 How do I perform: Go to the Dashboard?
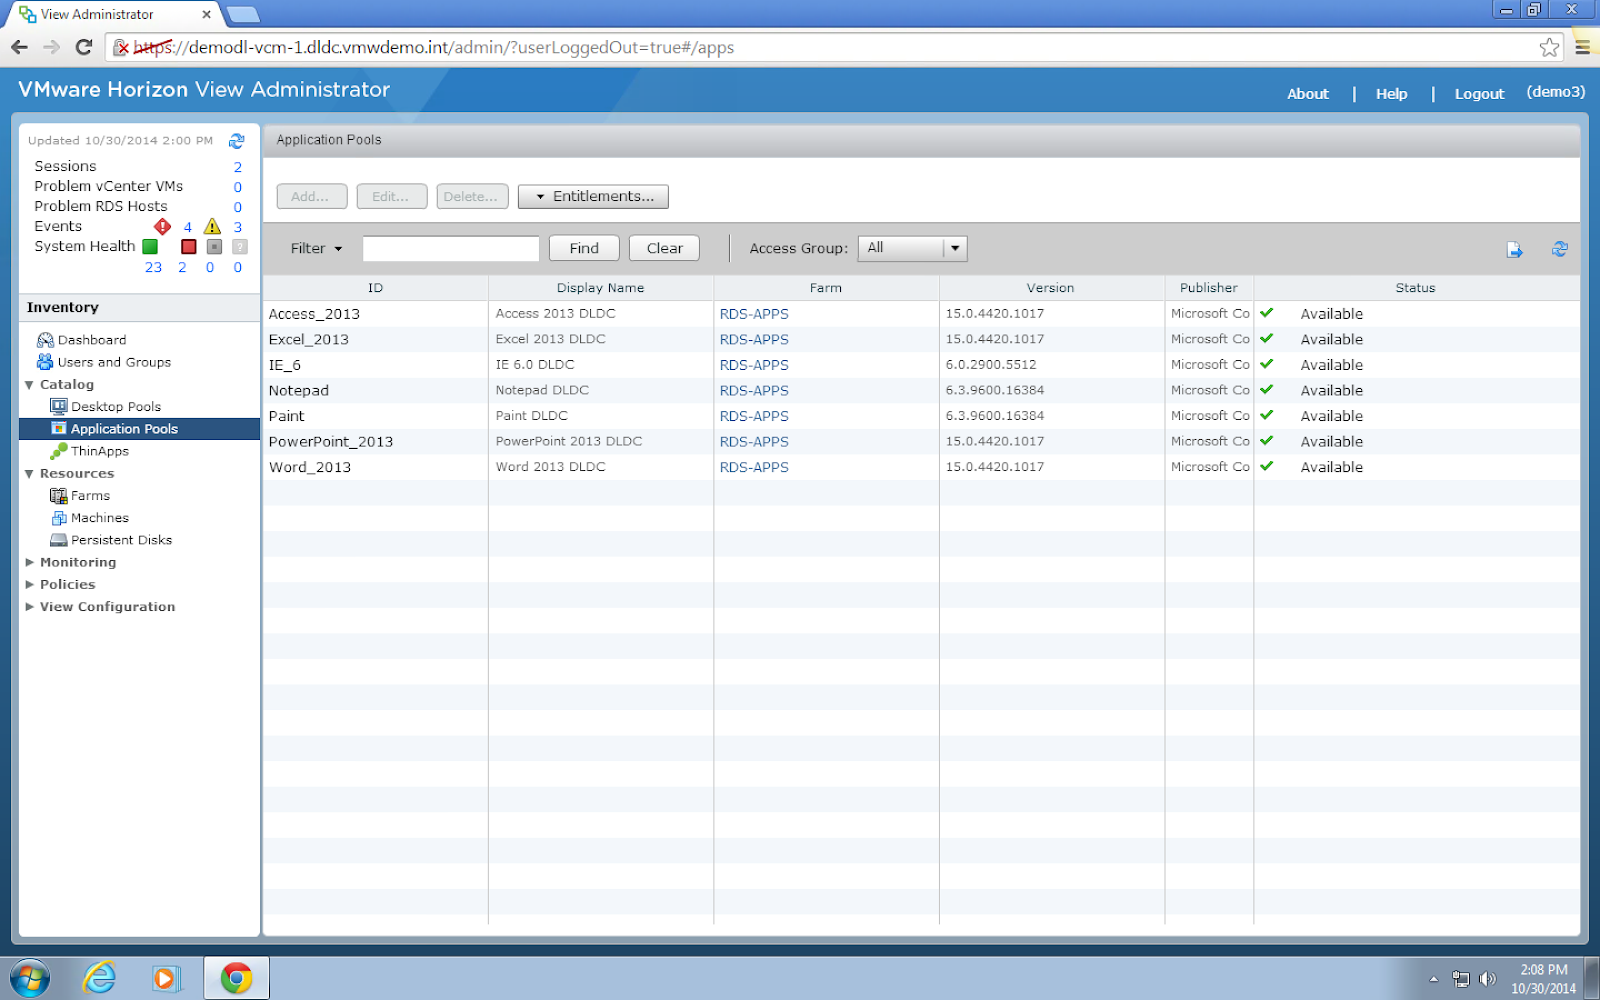pos(92,340)
